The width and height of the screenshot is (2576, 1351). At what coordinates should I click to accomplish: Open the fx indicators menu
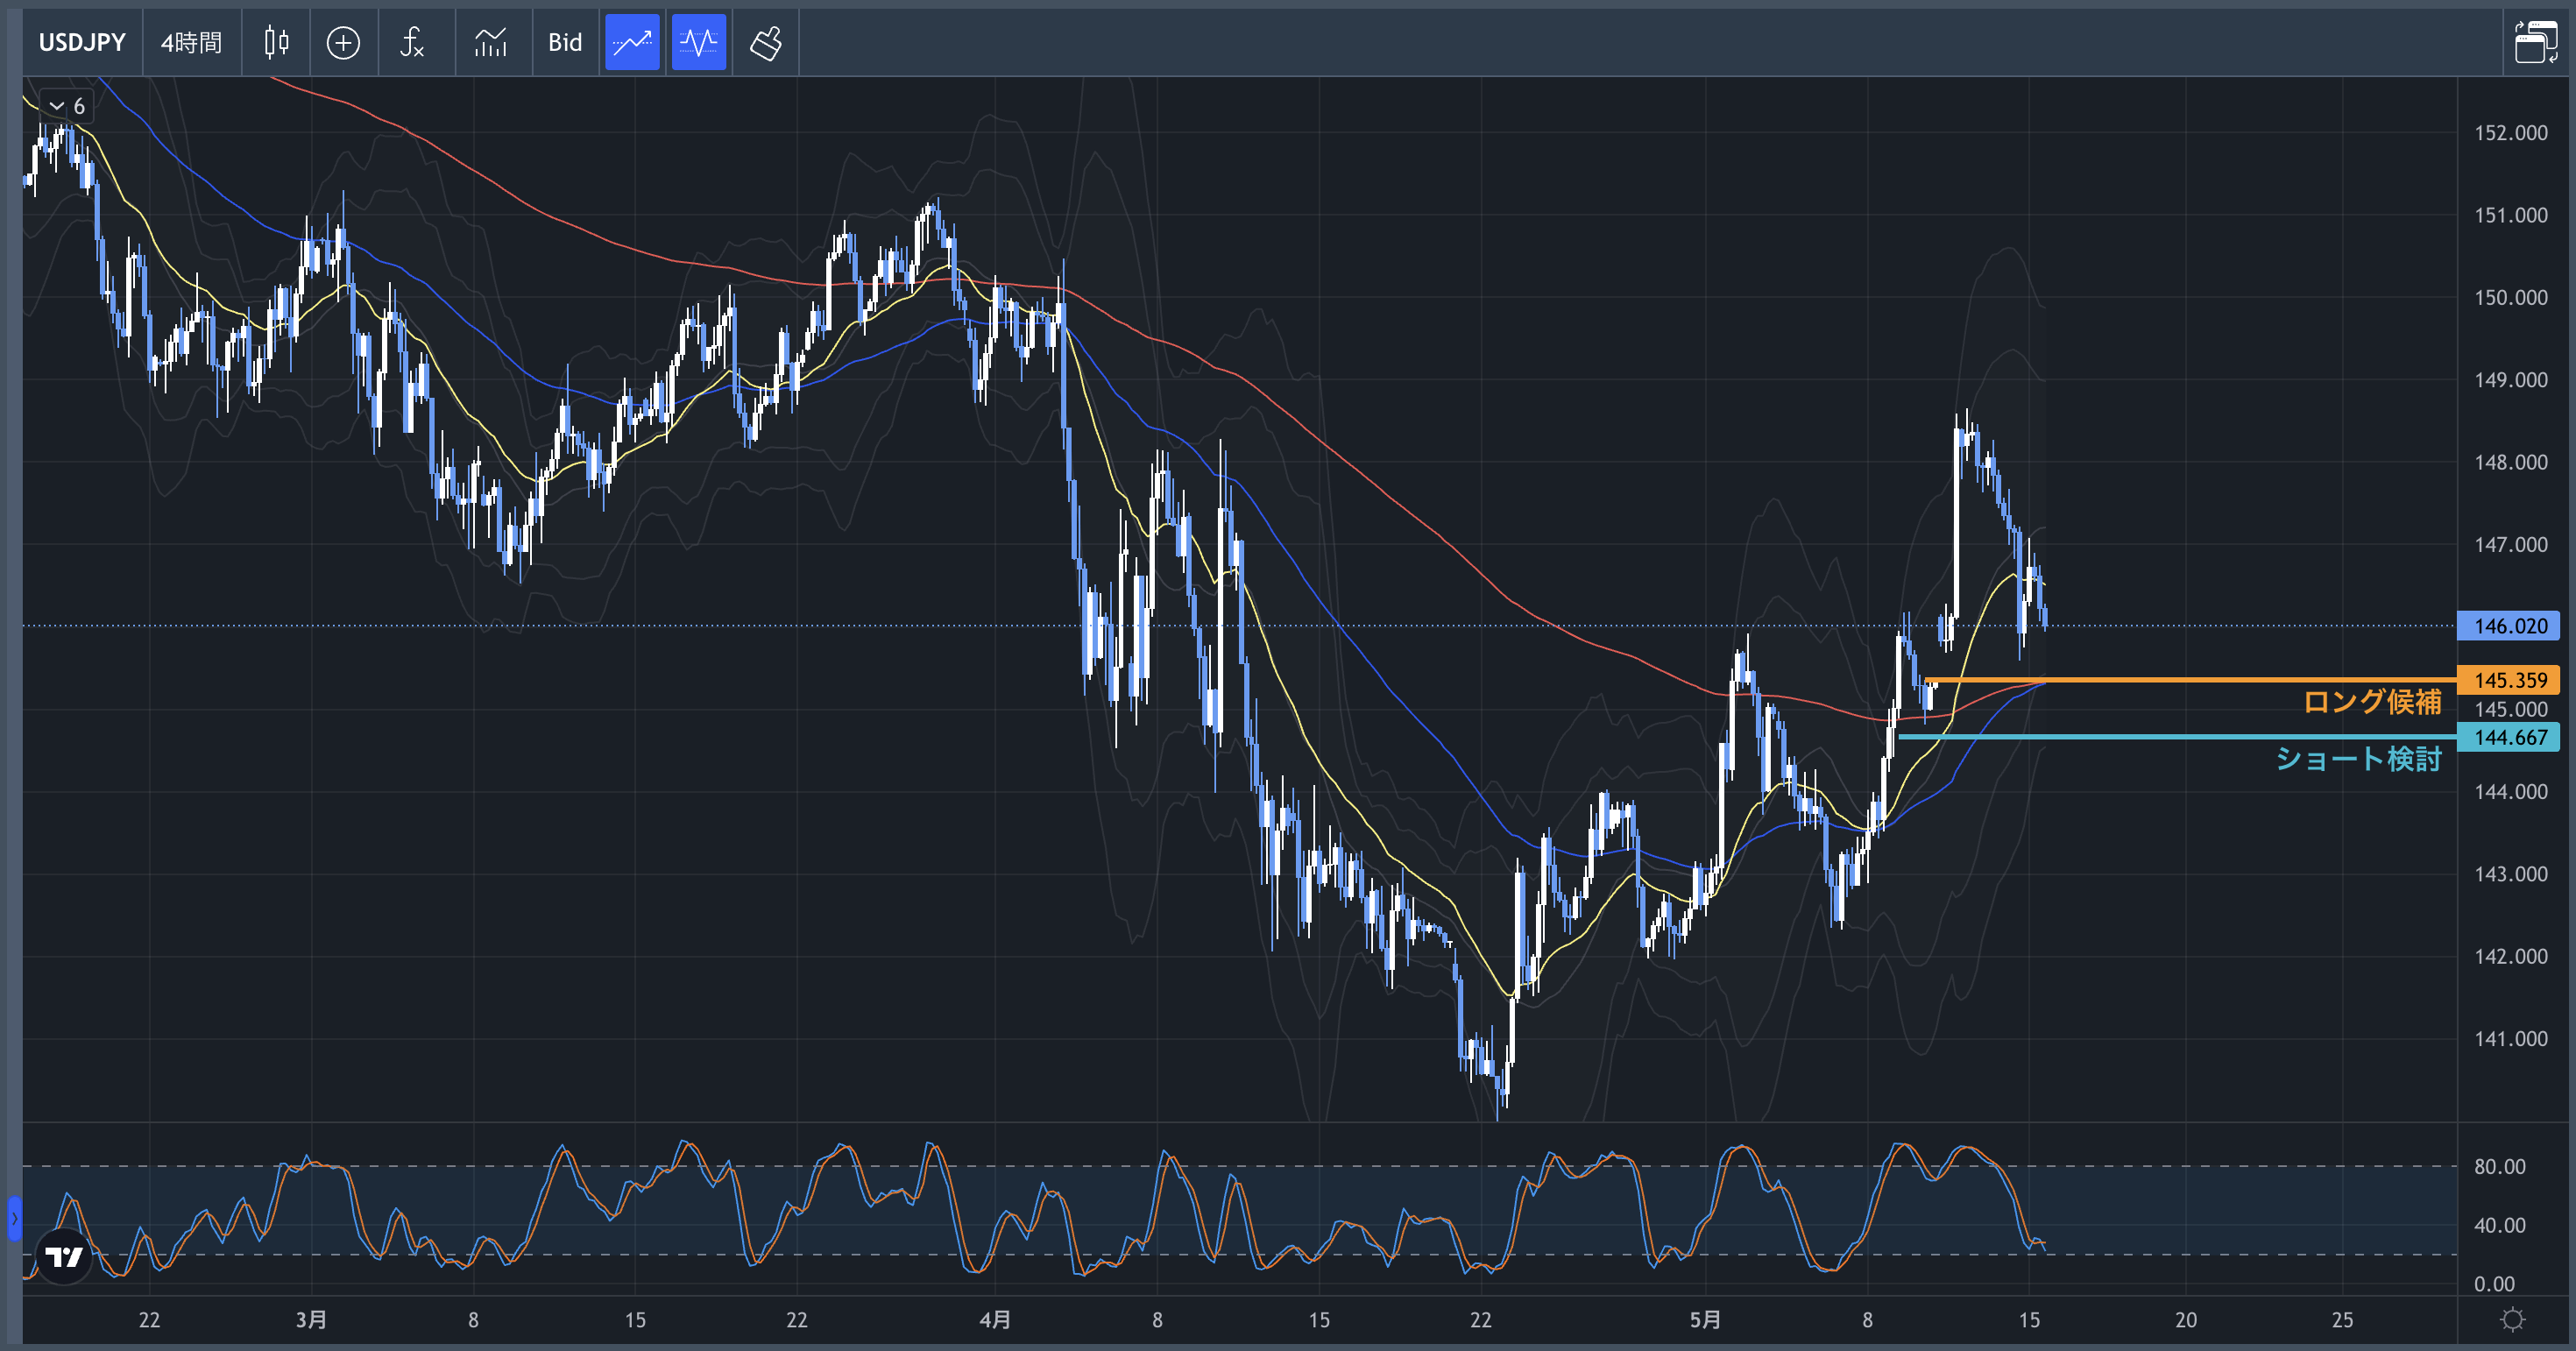pyautogui.click(x=412, y=42)
